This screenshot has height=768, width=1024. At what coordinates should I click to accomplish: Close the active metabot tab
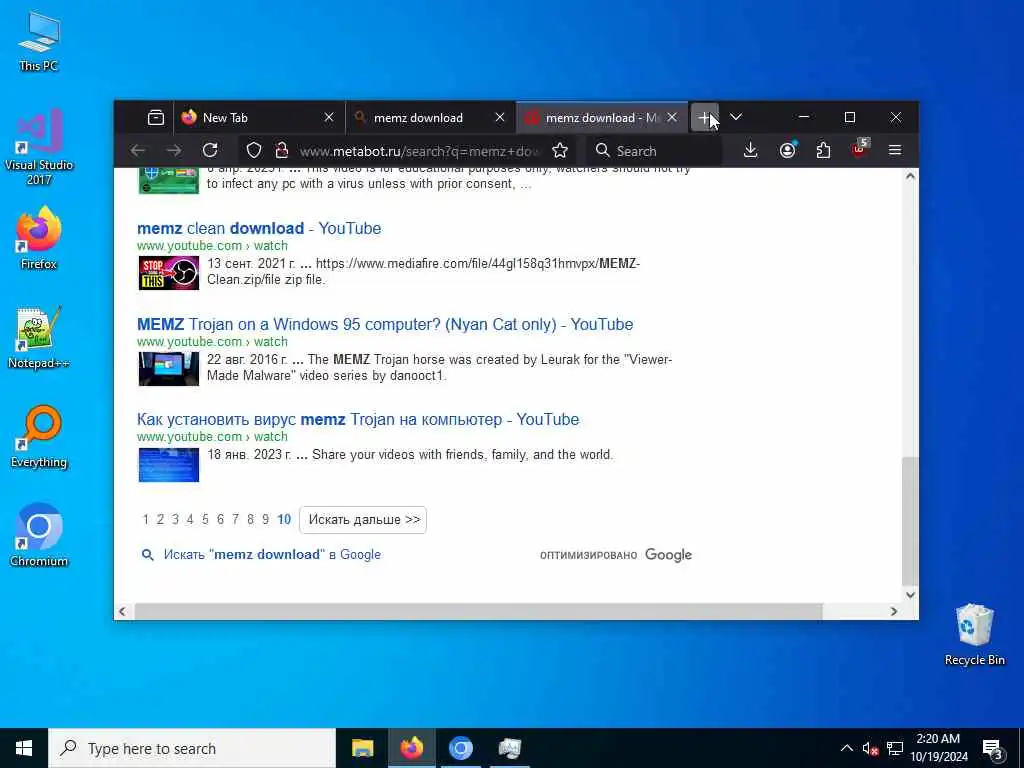tap(672, 118)
